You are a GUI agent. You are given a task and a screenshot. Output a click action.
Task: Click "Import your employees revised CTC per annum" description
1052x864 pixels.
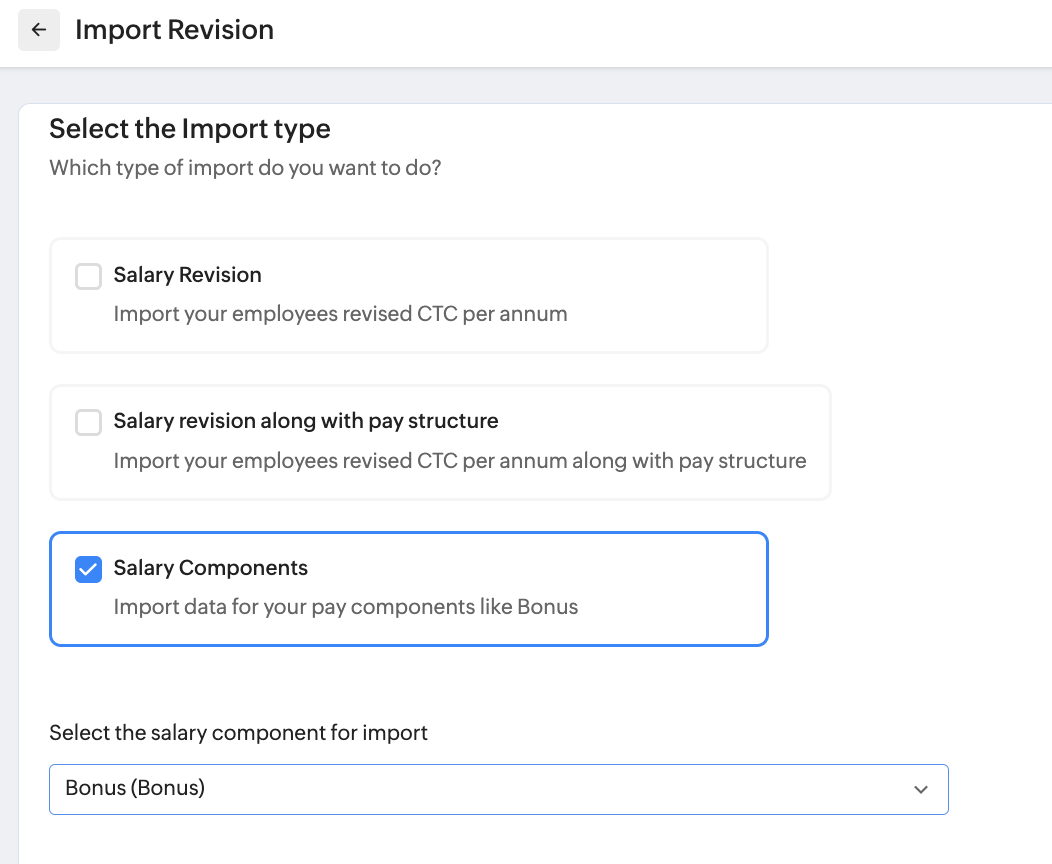[340, 314]
